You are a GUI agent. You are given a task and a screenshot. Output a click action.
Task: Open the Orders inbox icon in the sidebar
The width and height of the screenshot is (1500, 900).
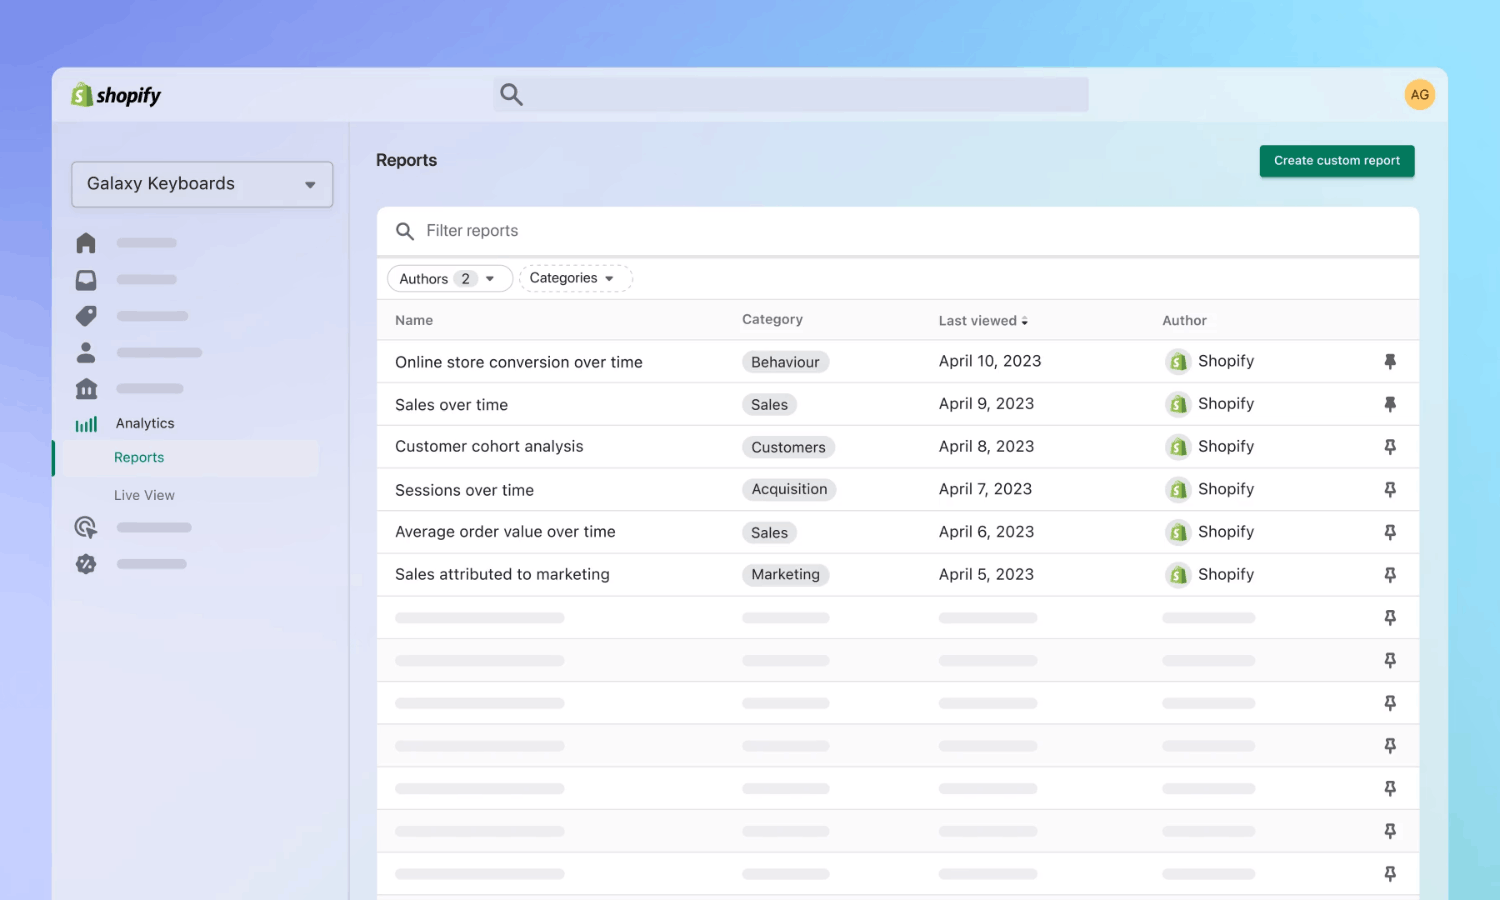click(x=86, y=280)
